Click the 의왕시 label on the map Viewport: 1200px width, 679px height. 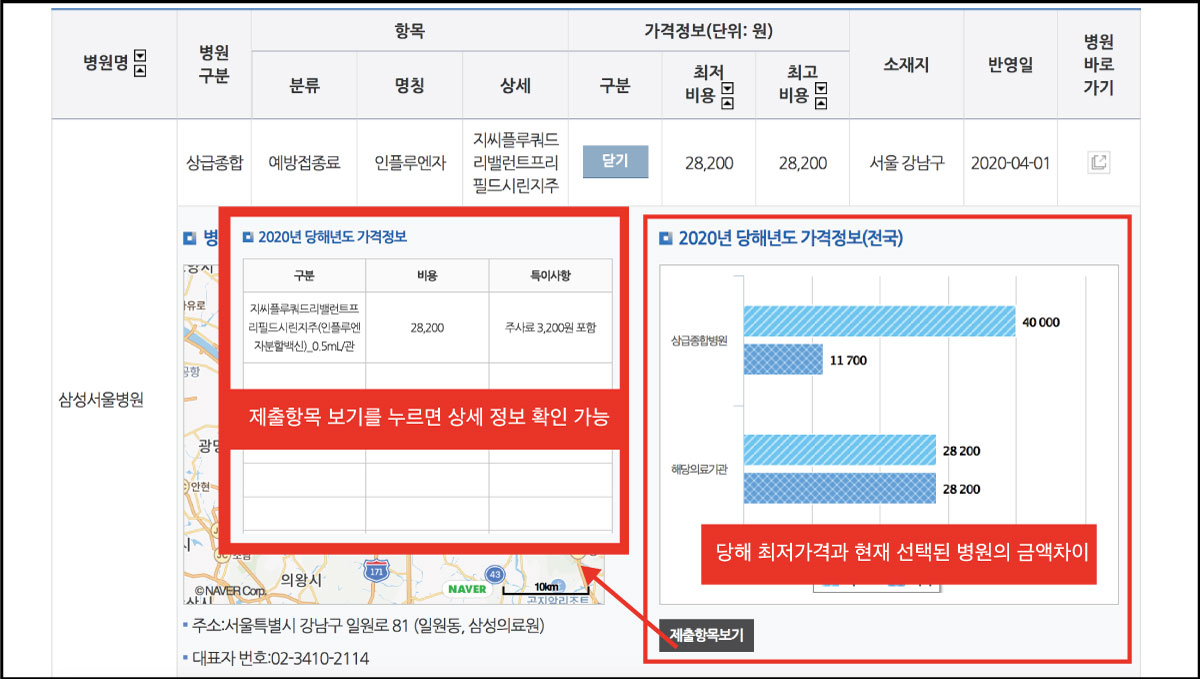[300, 579]
